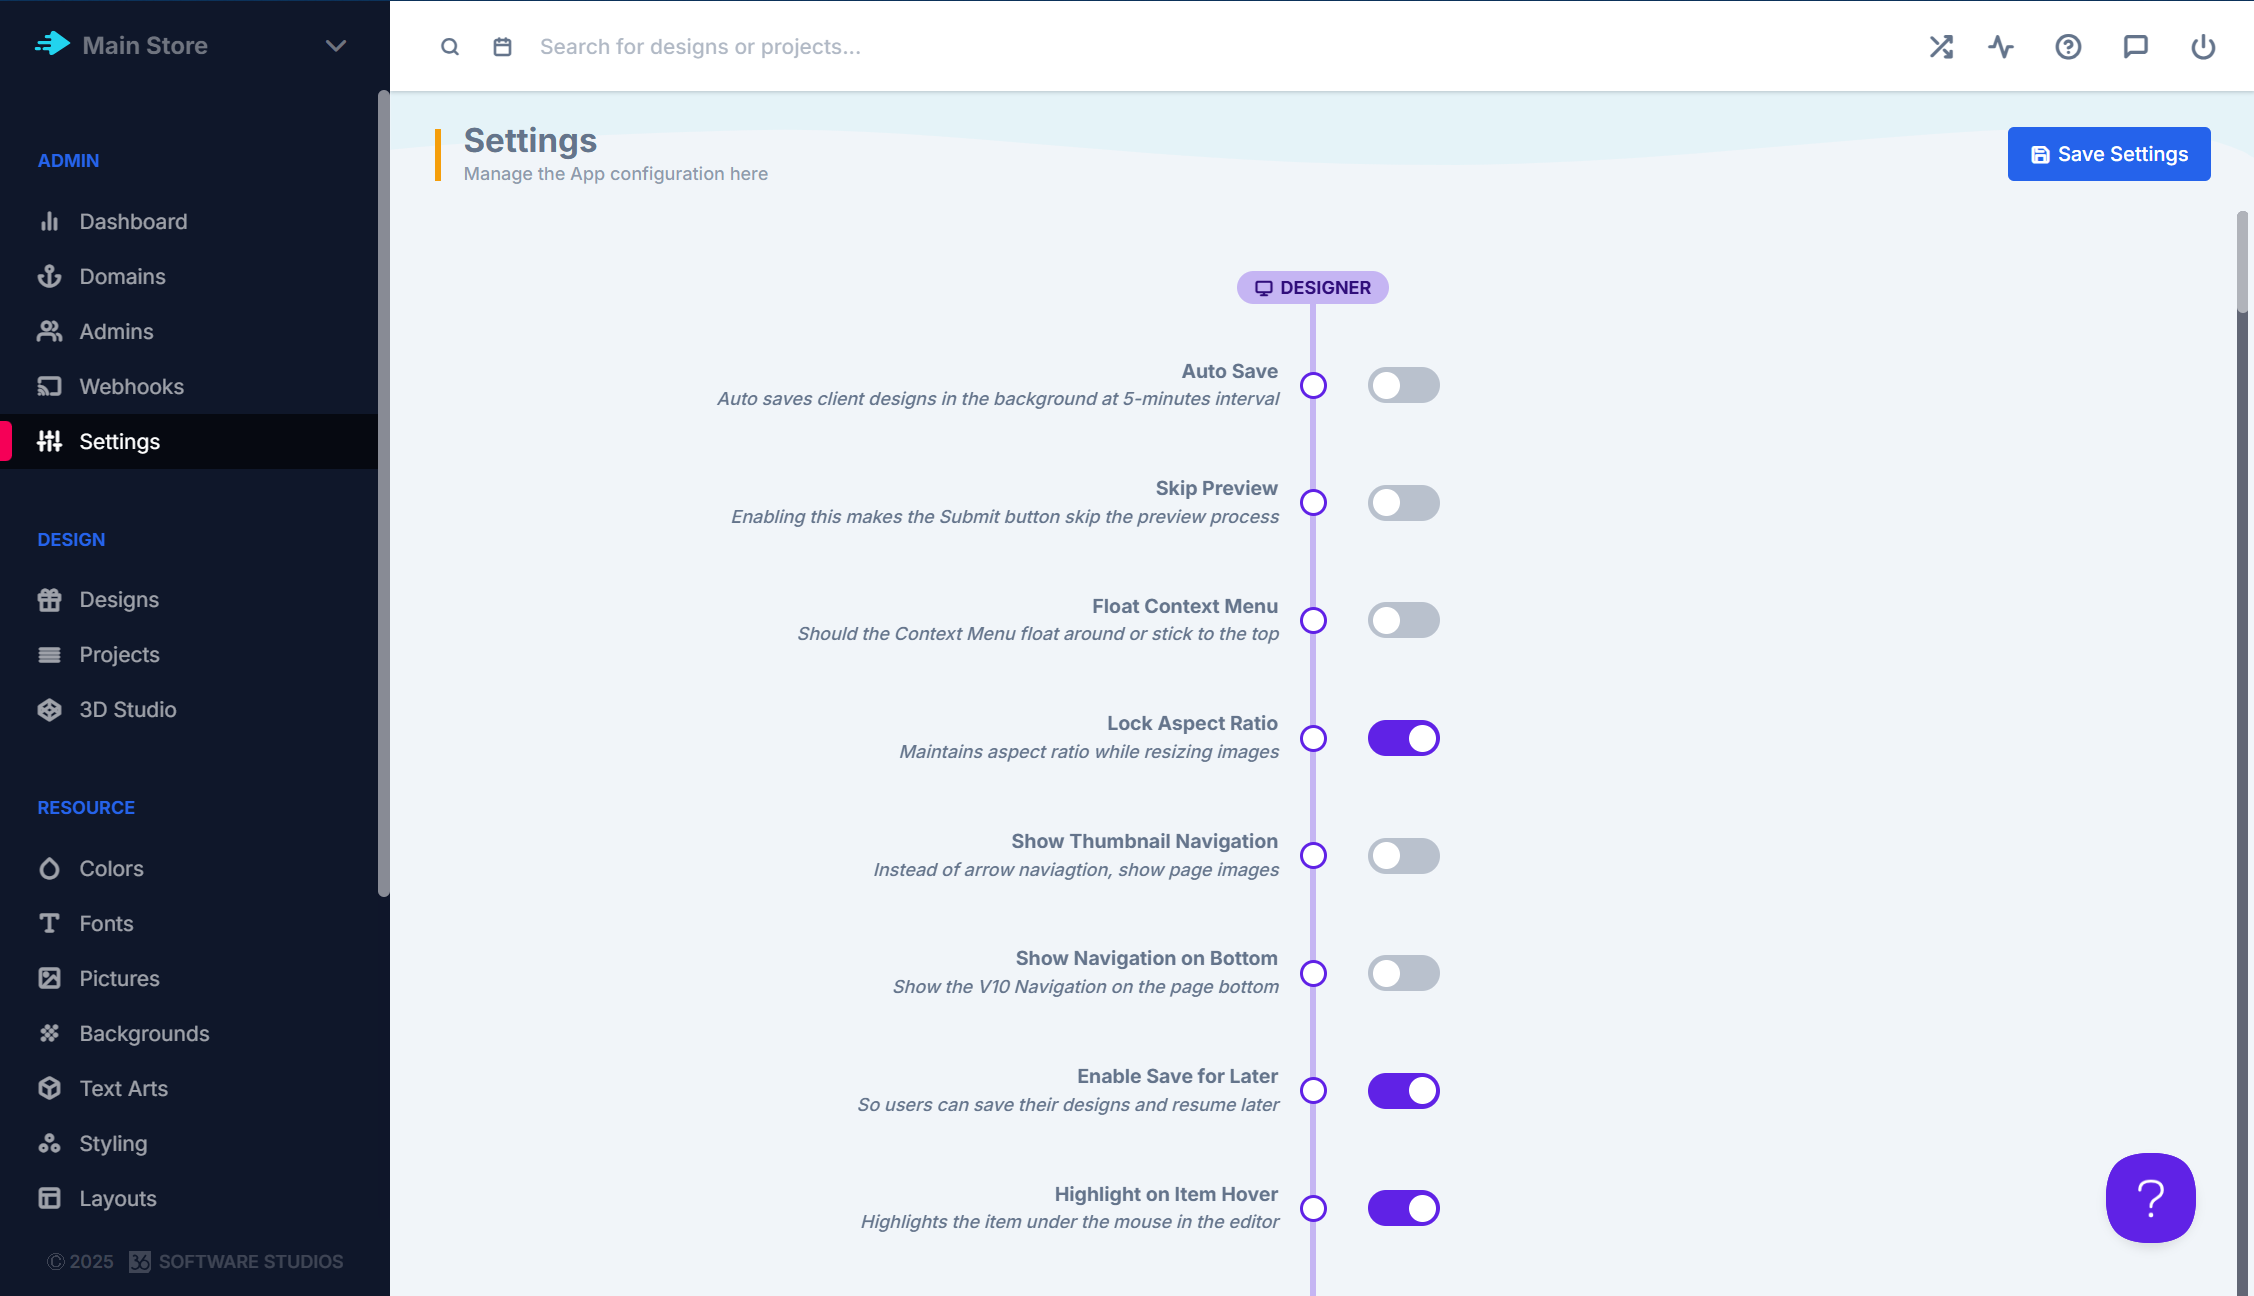Enable Show Thumbnail Navigation switch
This screenshot has height=1296, width=2254.
coord(1403,856)
